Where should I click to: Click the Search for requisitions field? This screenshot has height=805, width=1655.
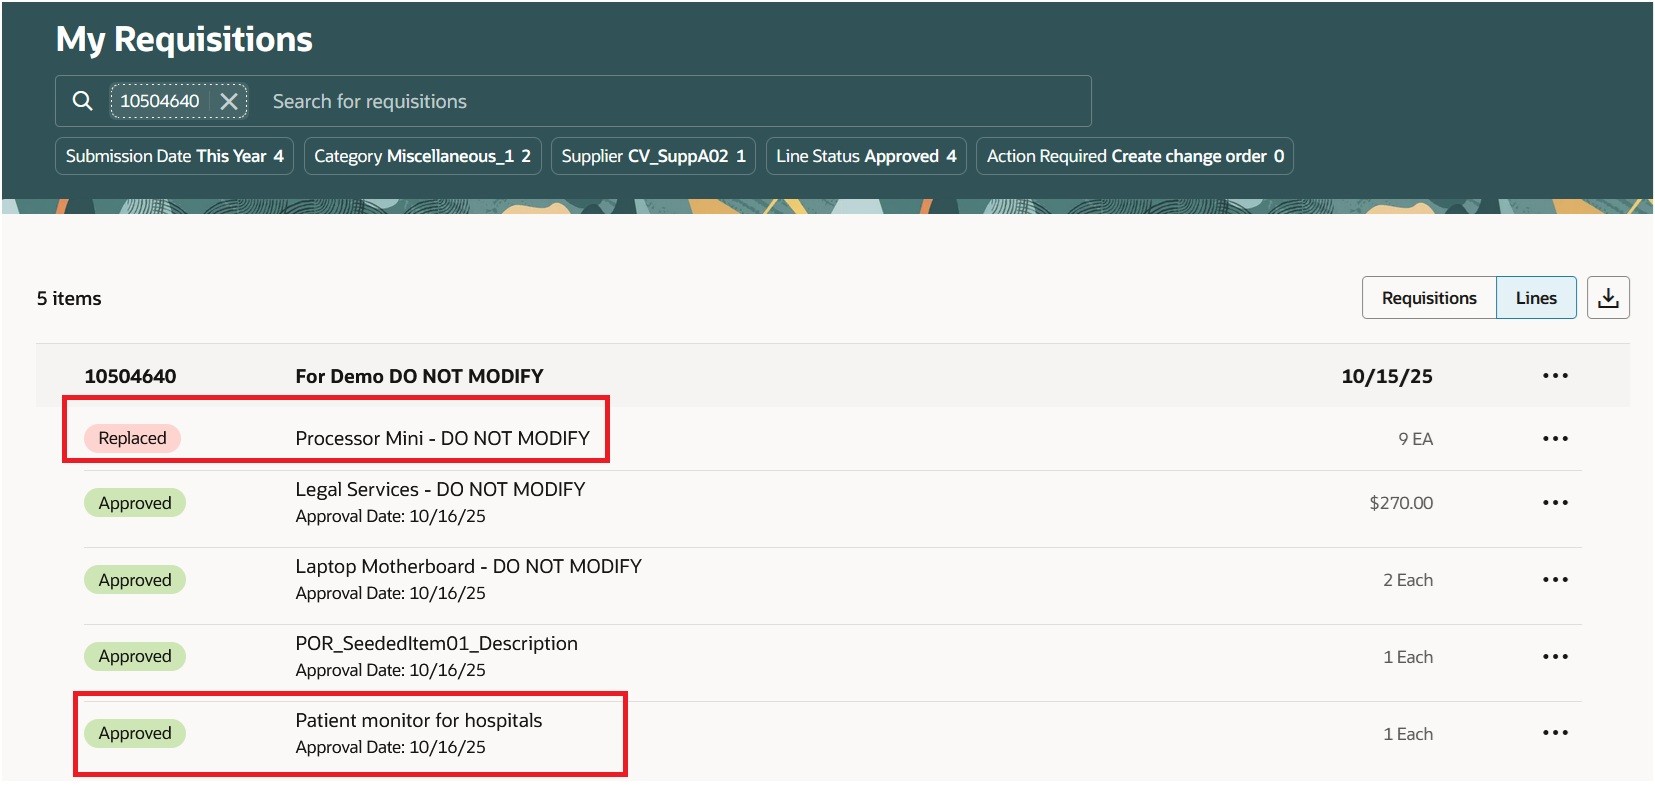click(x=660, y=101)
